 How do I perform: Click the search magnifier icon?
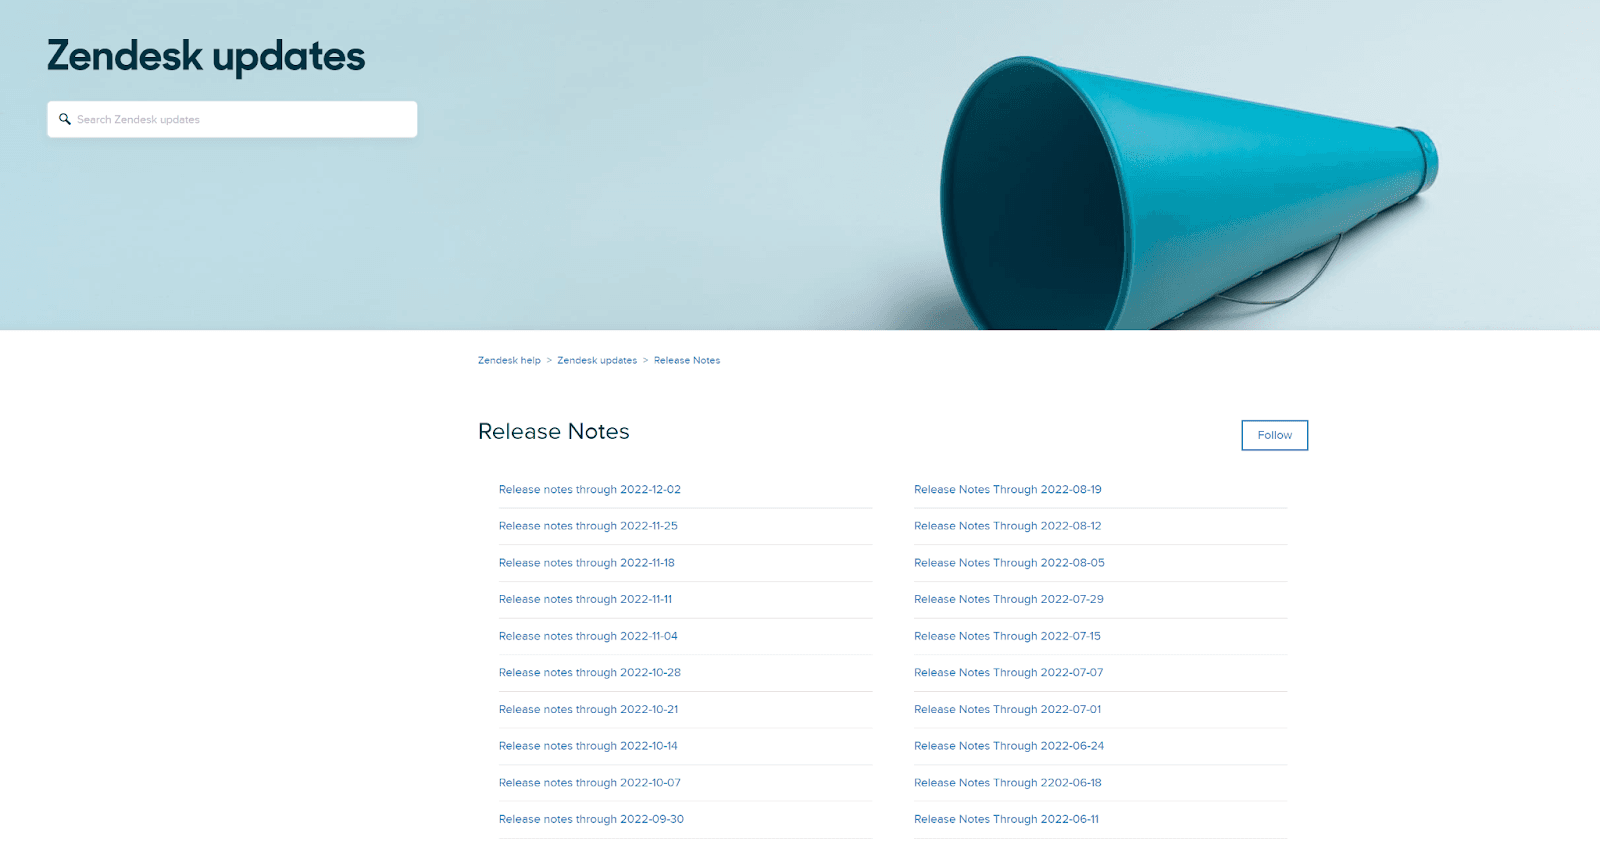pyautogui.click(x=65, y=119)
